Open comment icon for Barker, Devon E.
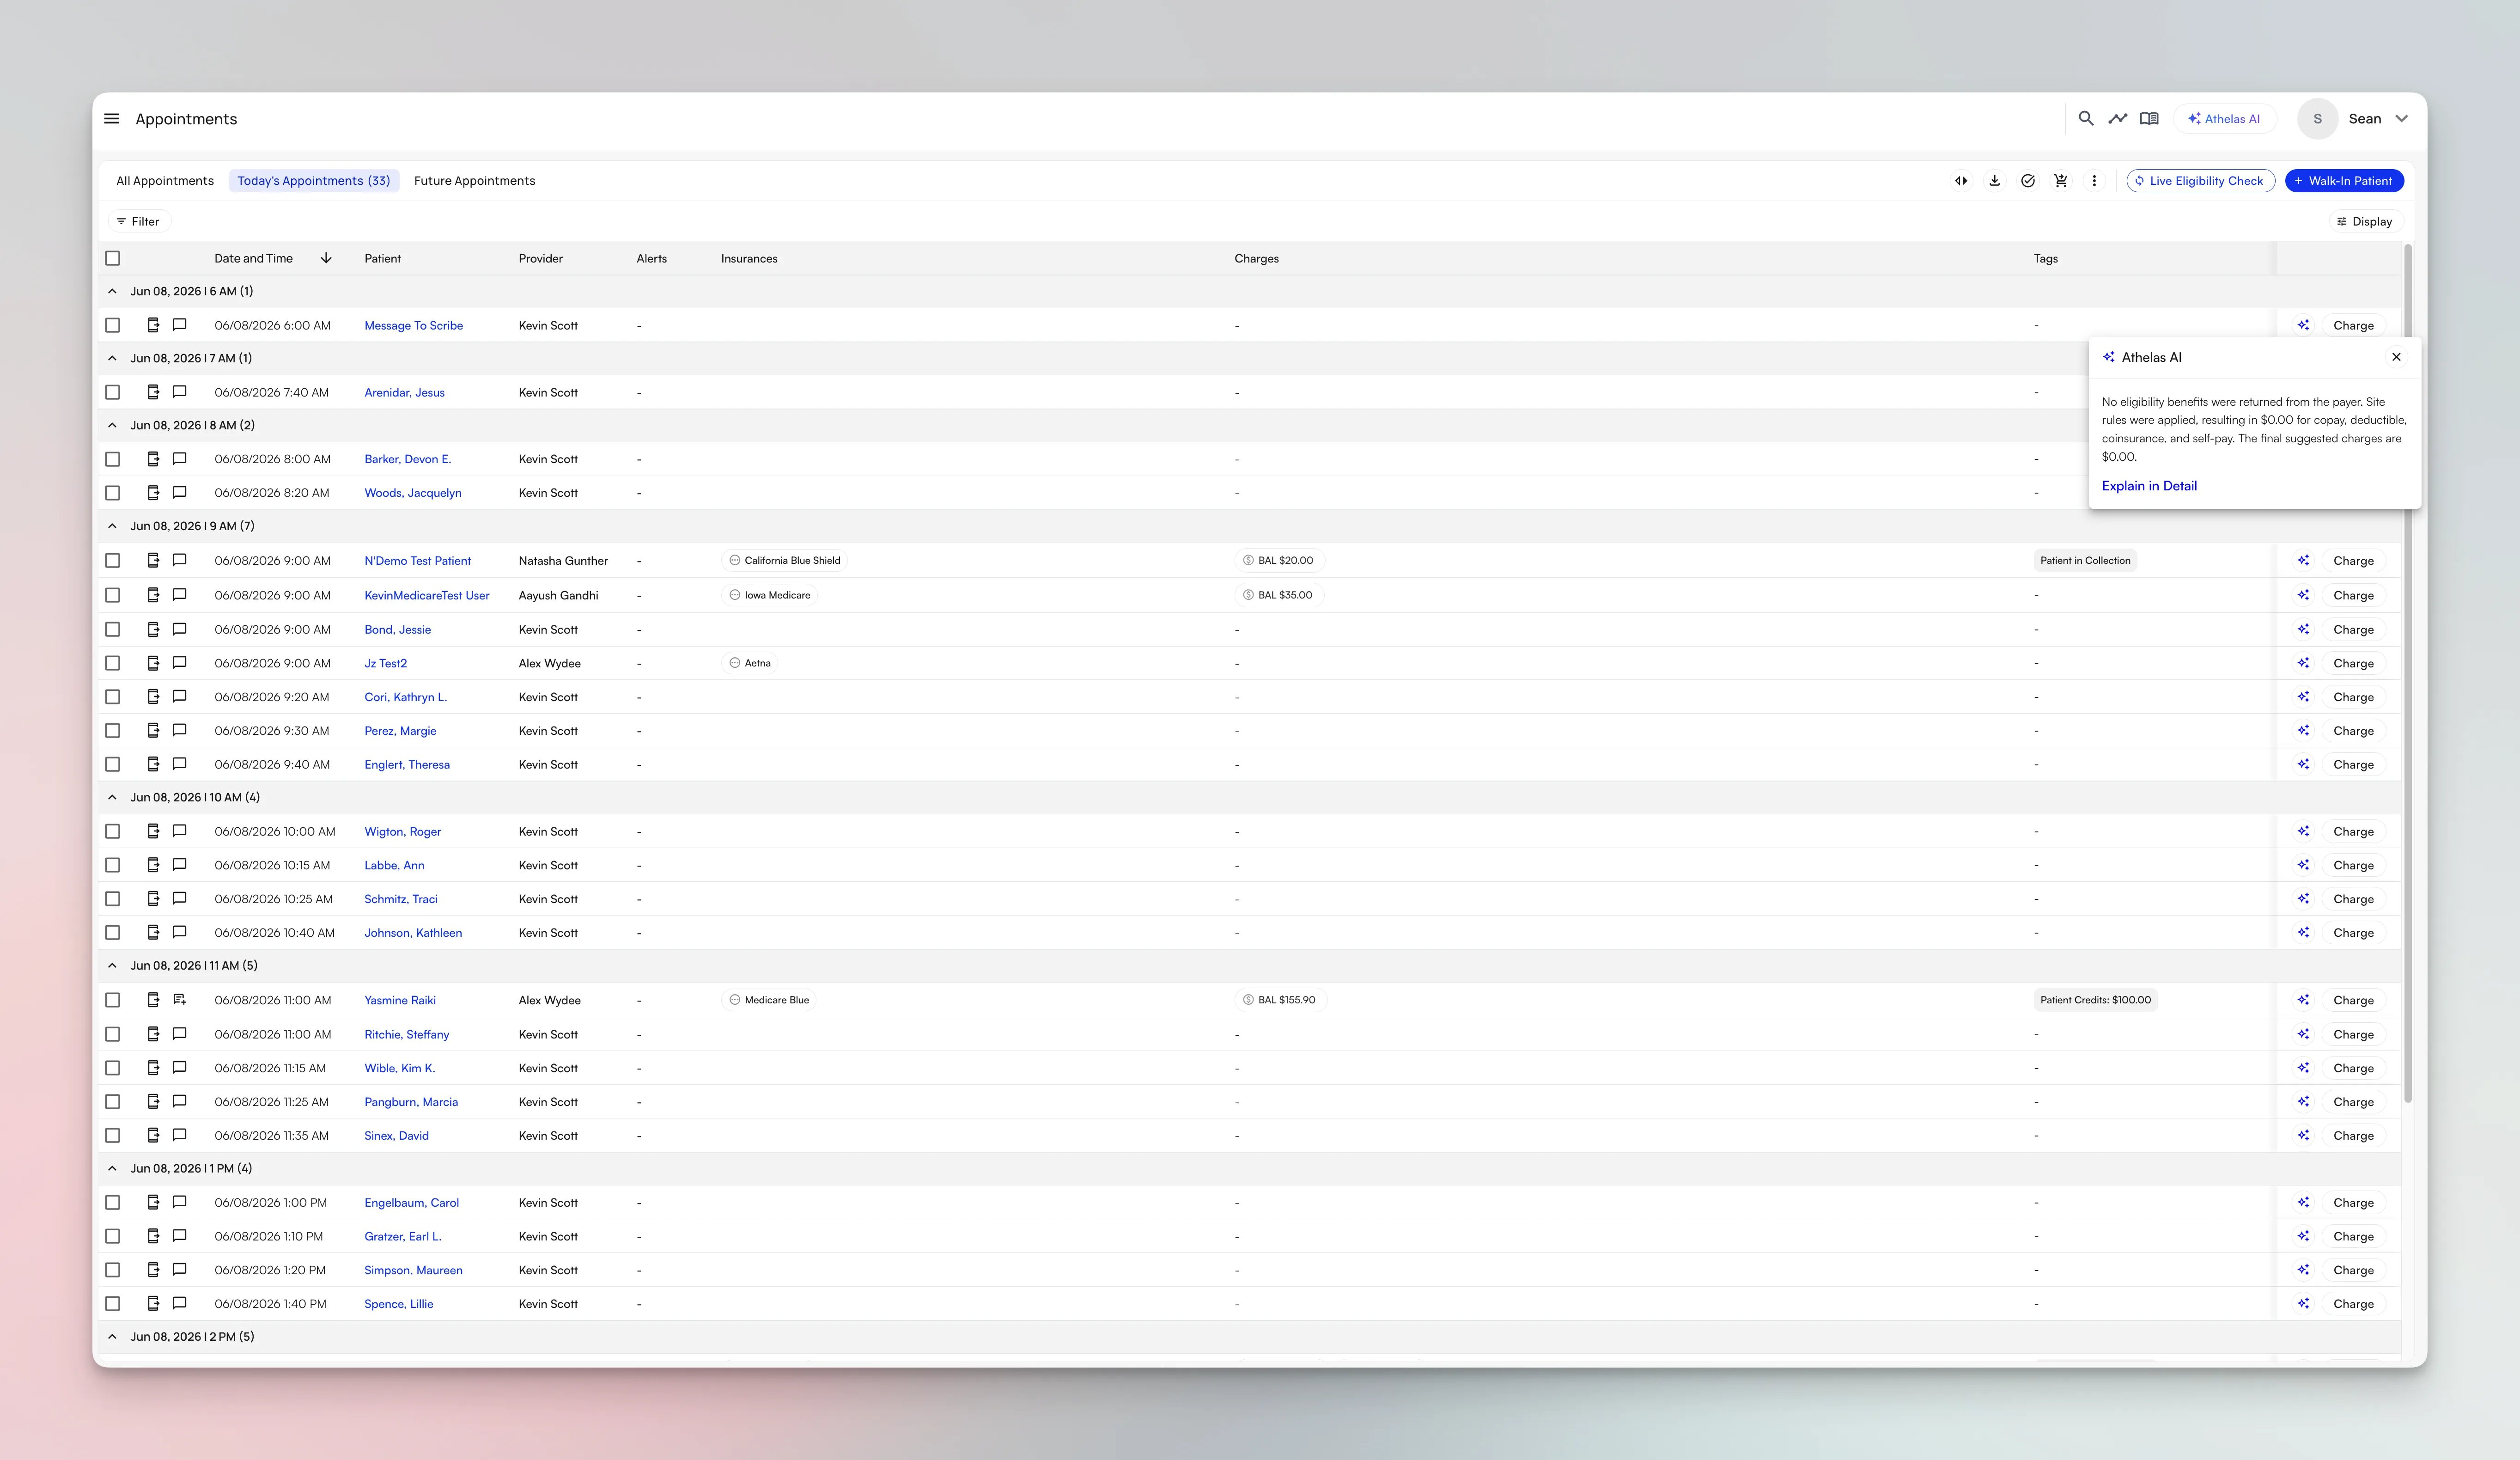Viewport: 2520px width, 1460px height. pos(180,459)
